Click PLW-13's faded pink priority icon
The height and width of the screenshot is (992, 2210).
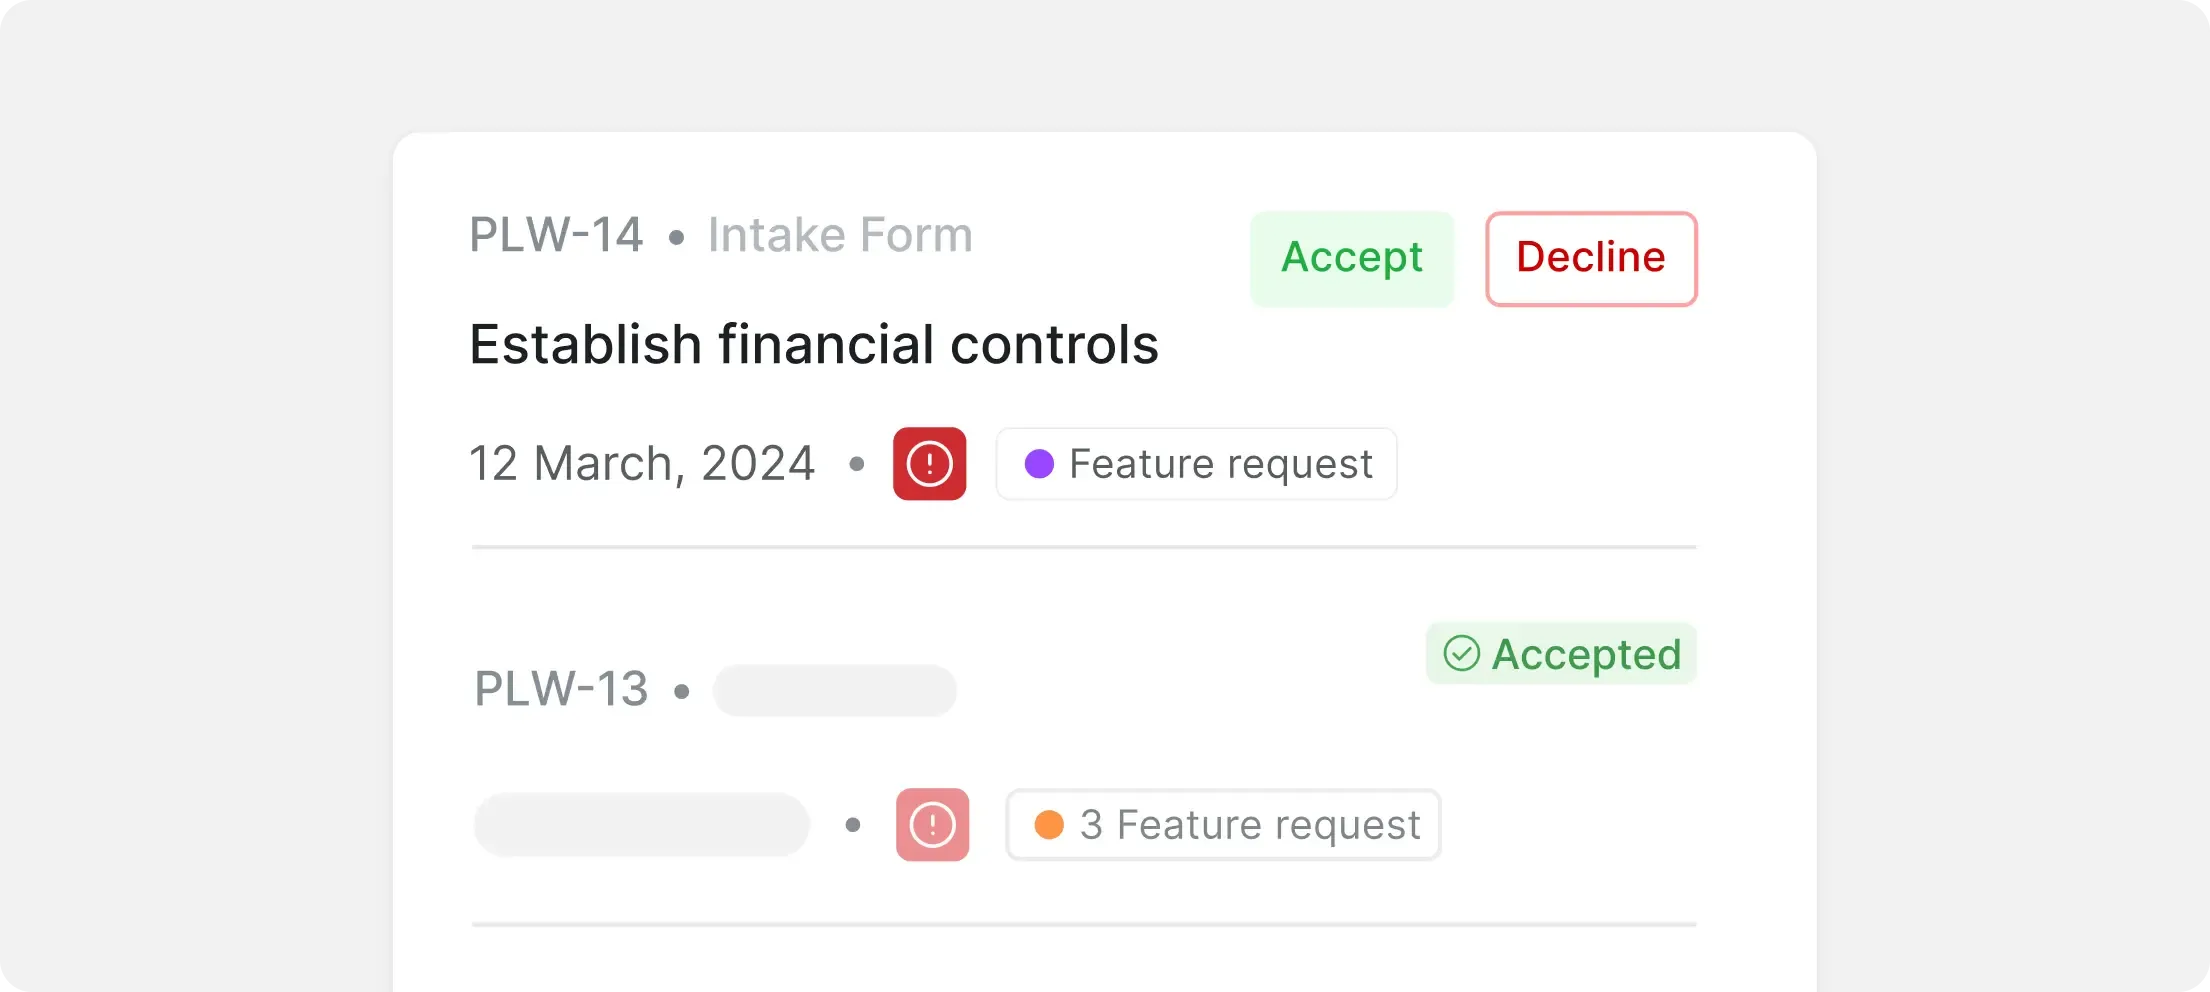click(932, 825)
